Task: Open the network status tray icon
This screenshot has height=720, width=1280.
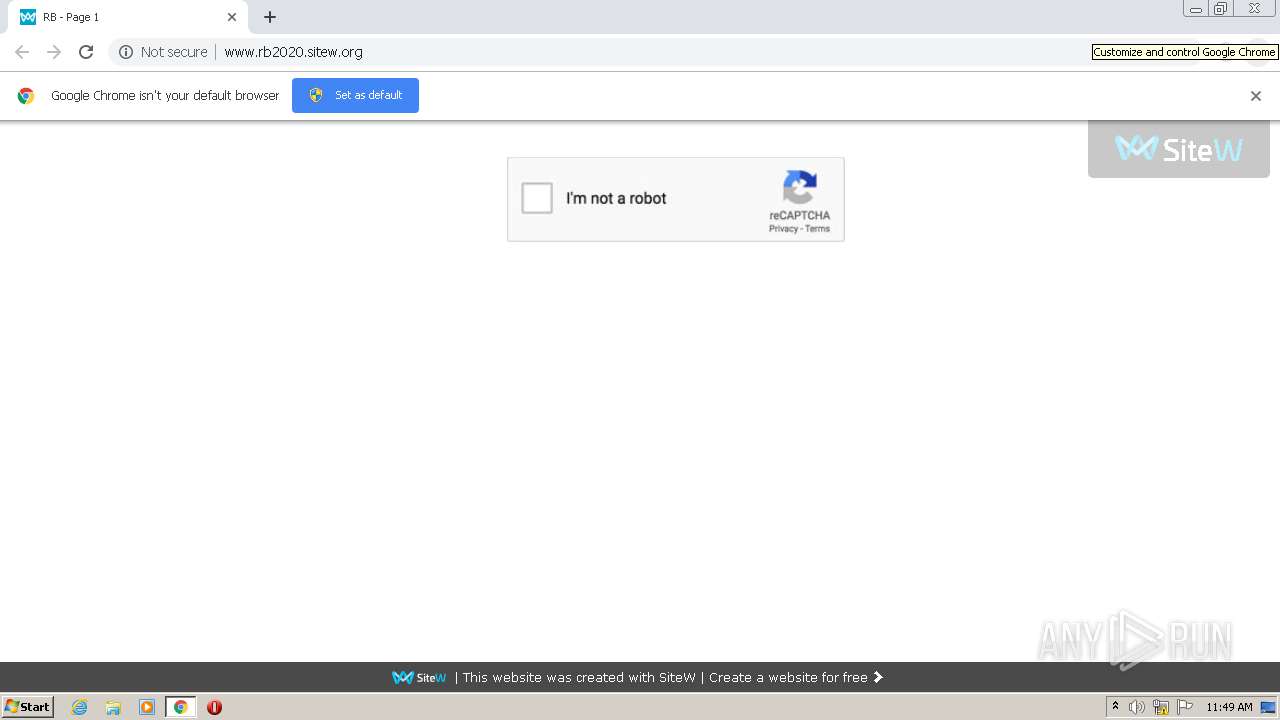Action: point(1161,707)
